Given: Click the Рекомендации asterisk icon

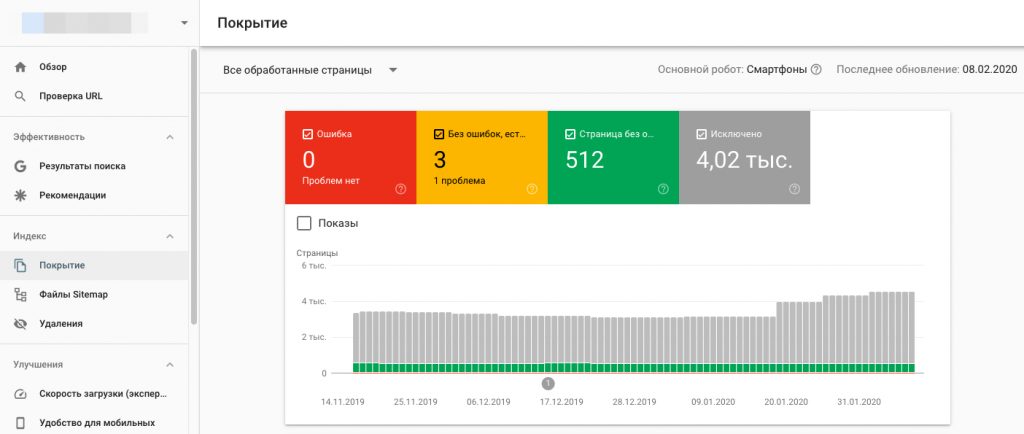Looking at the screenshot, I should pyautogui.click(x=20, y=195).
